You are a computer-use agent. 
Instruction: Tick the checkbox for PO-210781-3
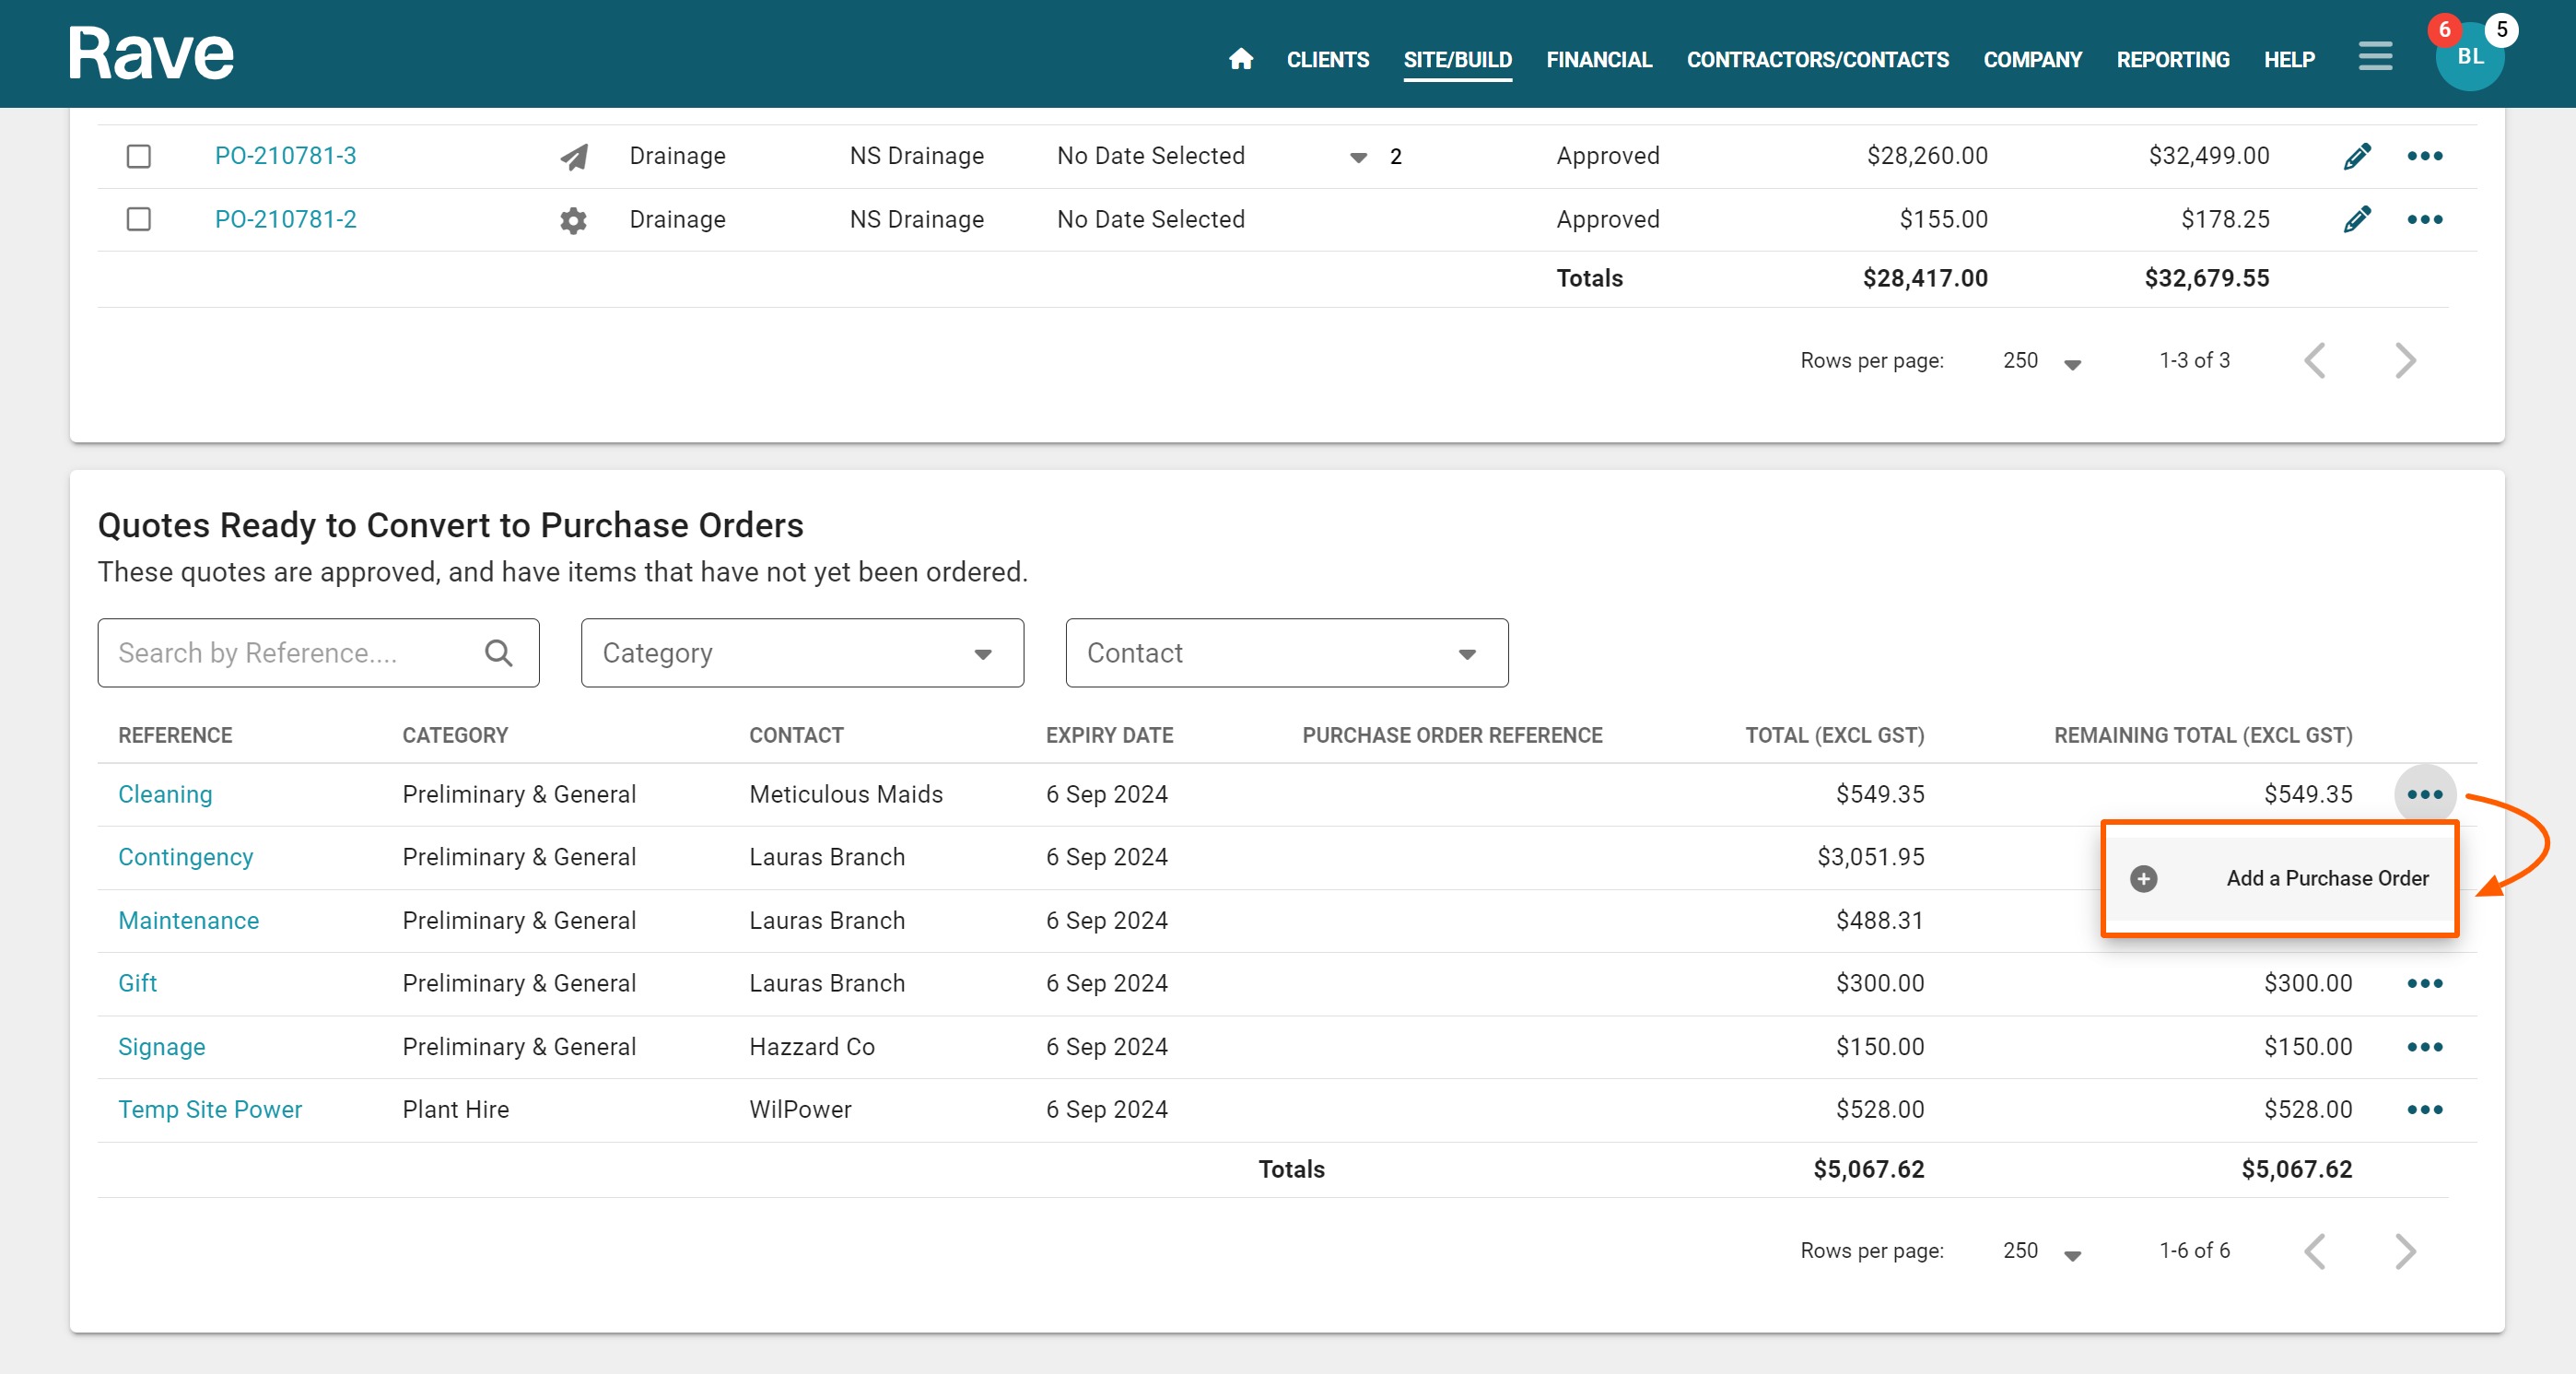[139, 156]
